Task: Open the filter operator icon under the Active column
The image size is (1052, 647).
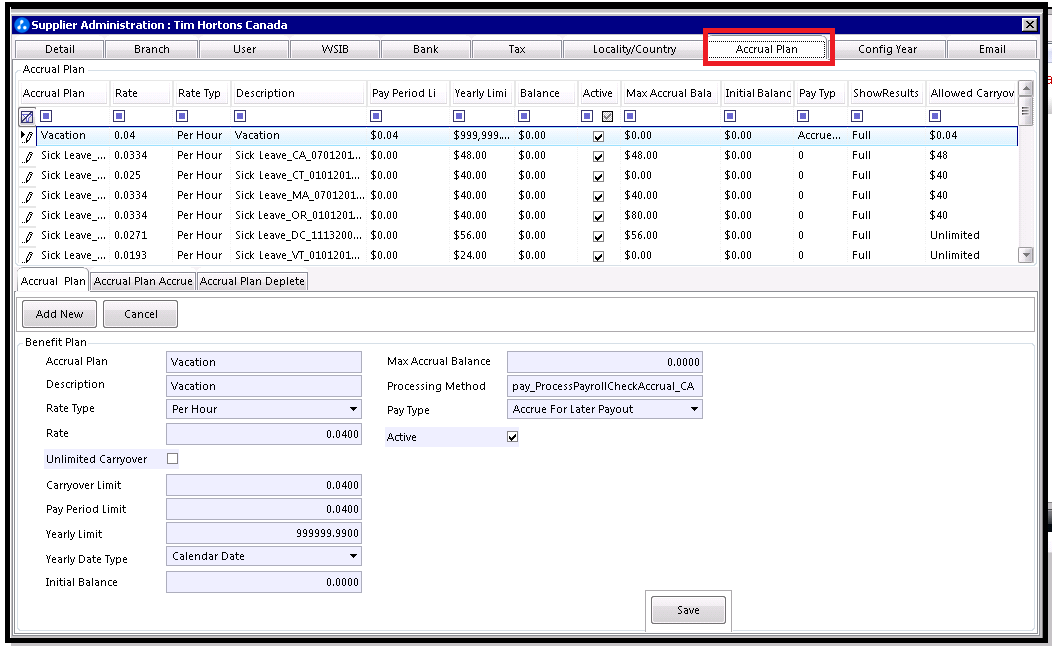Action: point(587,116)
